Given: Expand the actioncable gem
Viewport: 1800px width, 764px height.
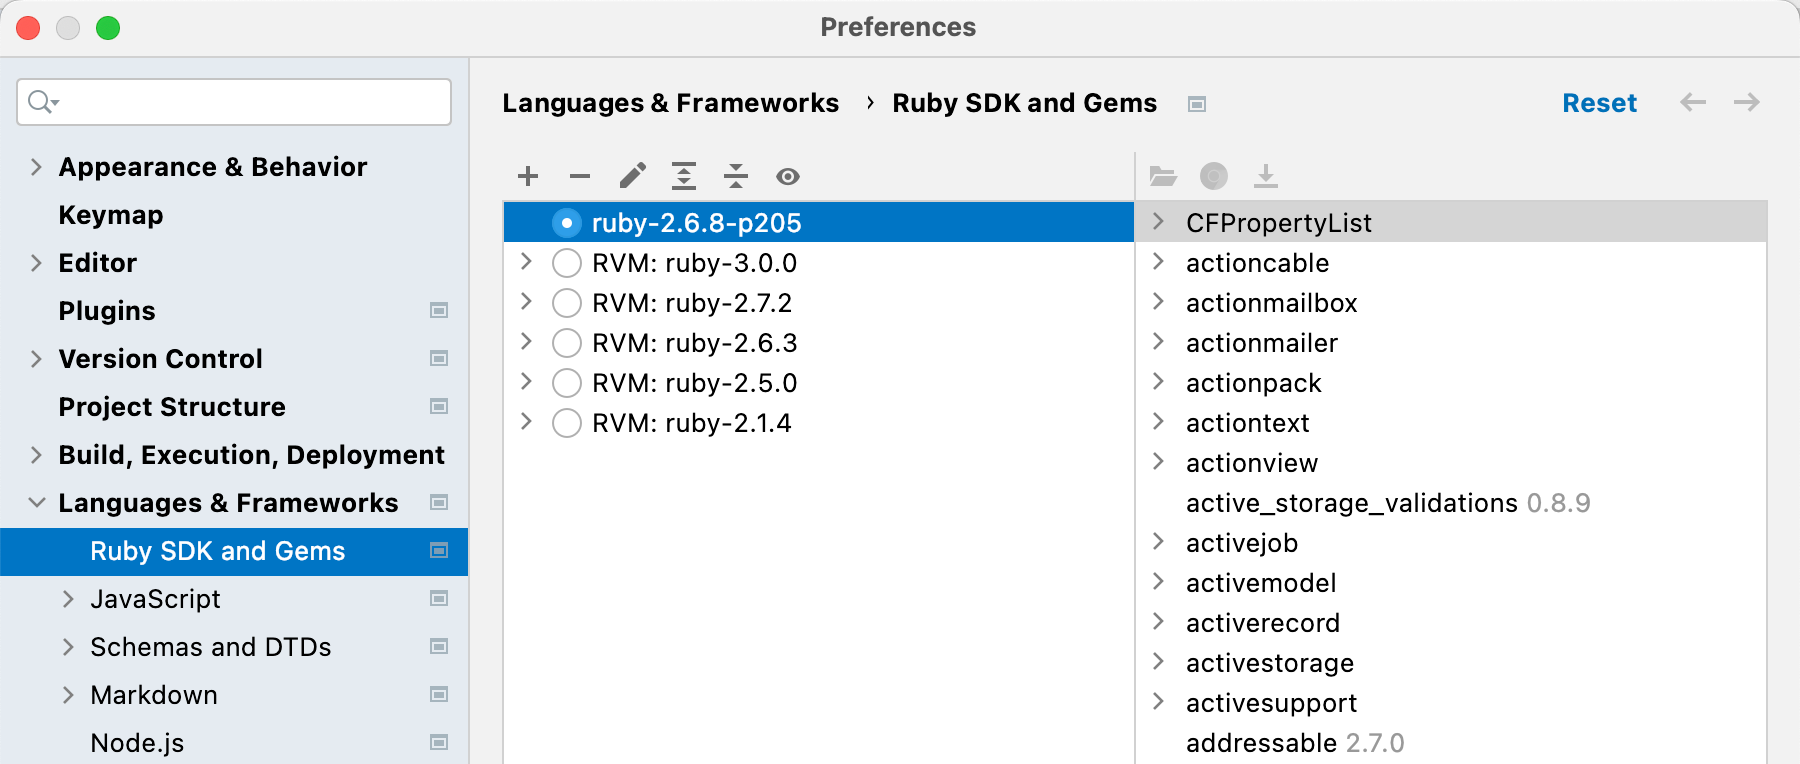Looking at the screenshot, I should point(1159,262).
